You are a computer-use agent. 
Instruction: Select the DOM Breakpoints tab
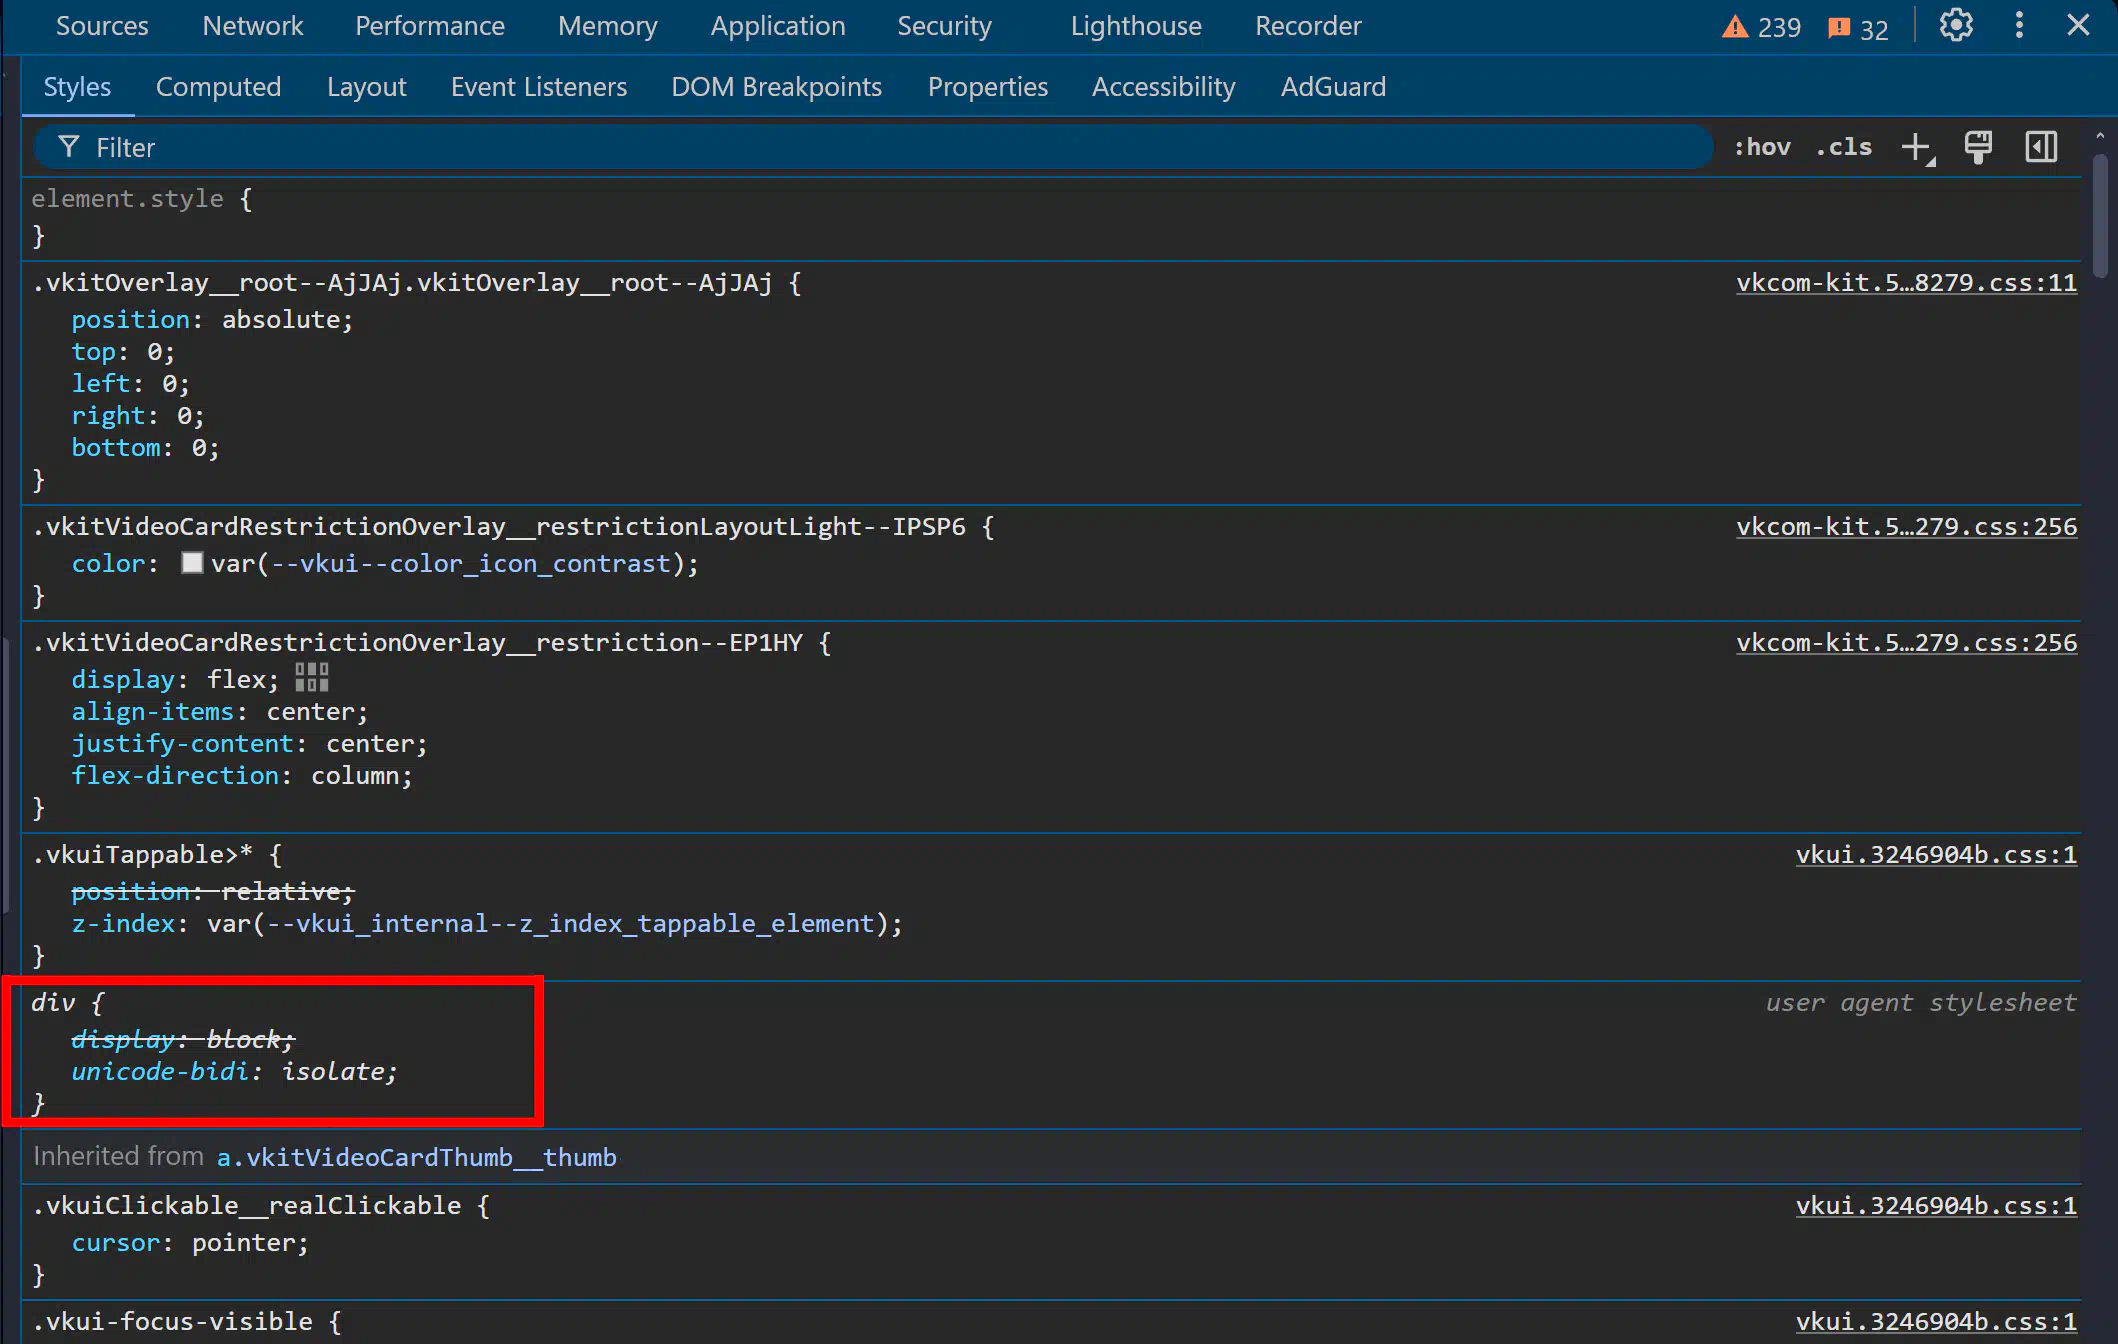777,87
